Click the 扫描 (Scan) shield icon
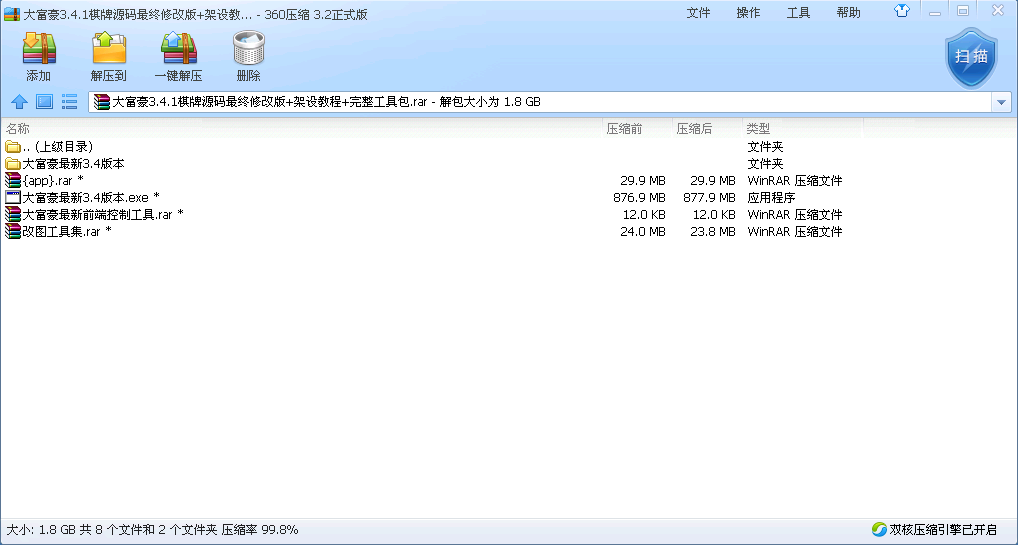 [971, 58]
